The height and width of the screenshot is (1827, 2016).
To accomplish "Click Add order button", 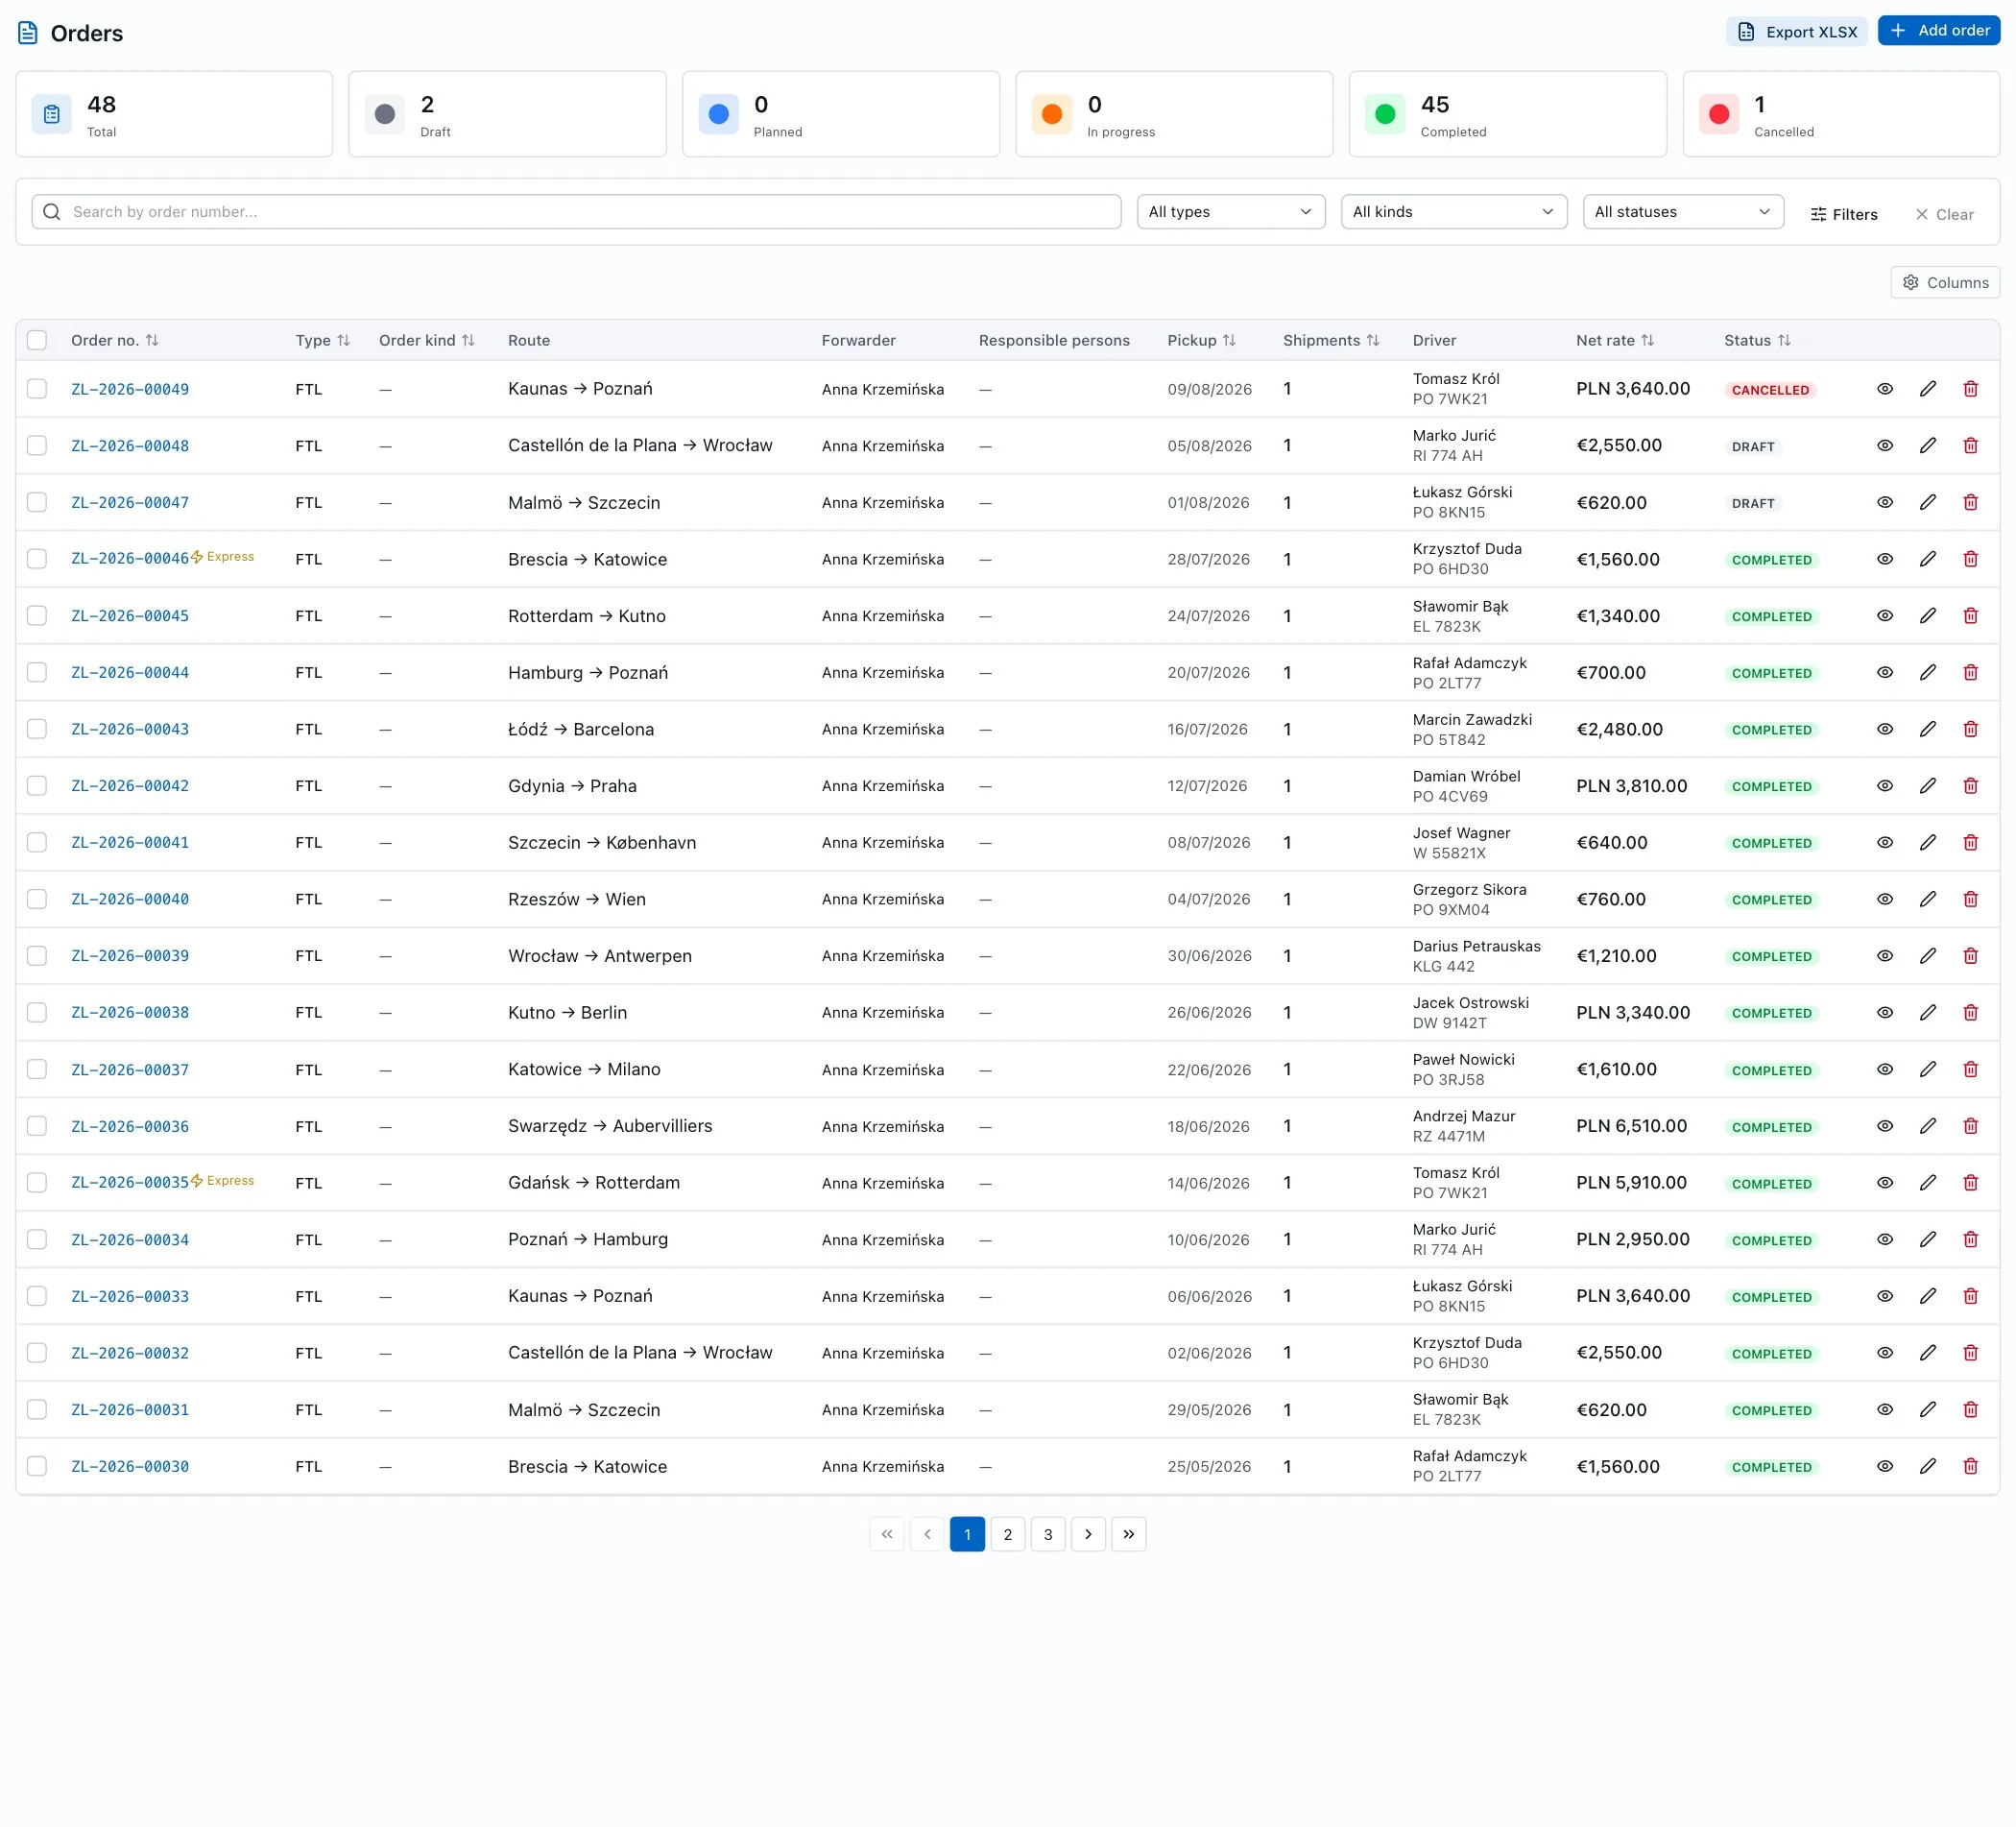I will [x=1938, y=31].
